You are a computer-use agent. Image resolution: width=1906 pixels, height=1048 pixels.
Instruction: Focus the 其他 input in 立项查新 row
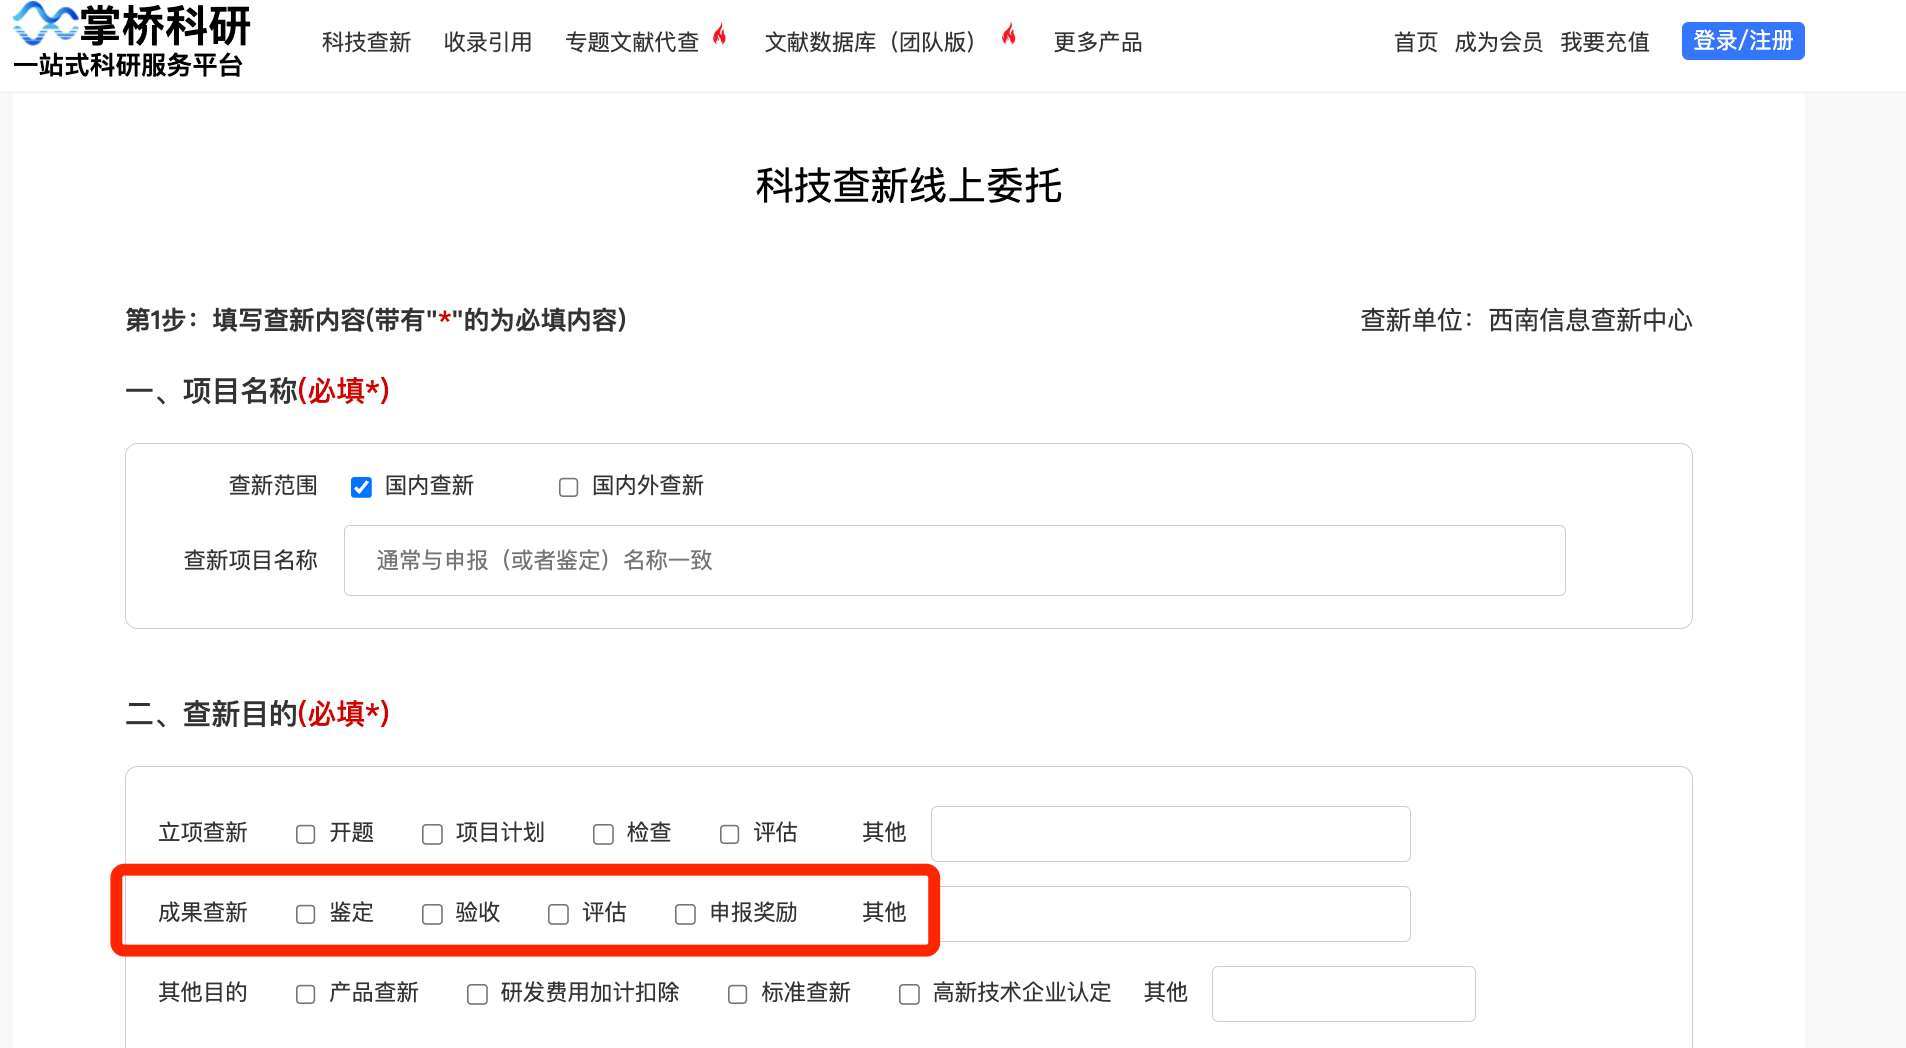tap(1170, 834)
